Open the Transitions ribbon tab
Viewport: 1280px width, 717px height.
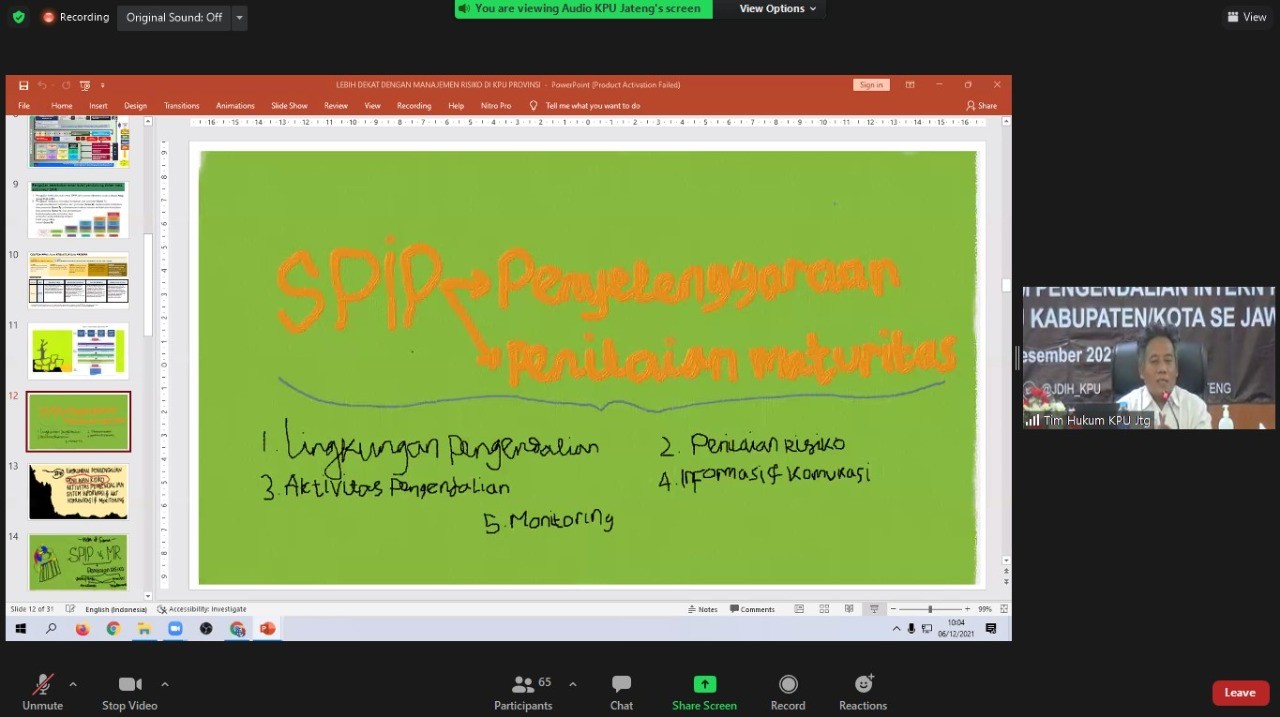[x=181, y=106]
